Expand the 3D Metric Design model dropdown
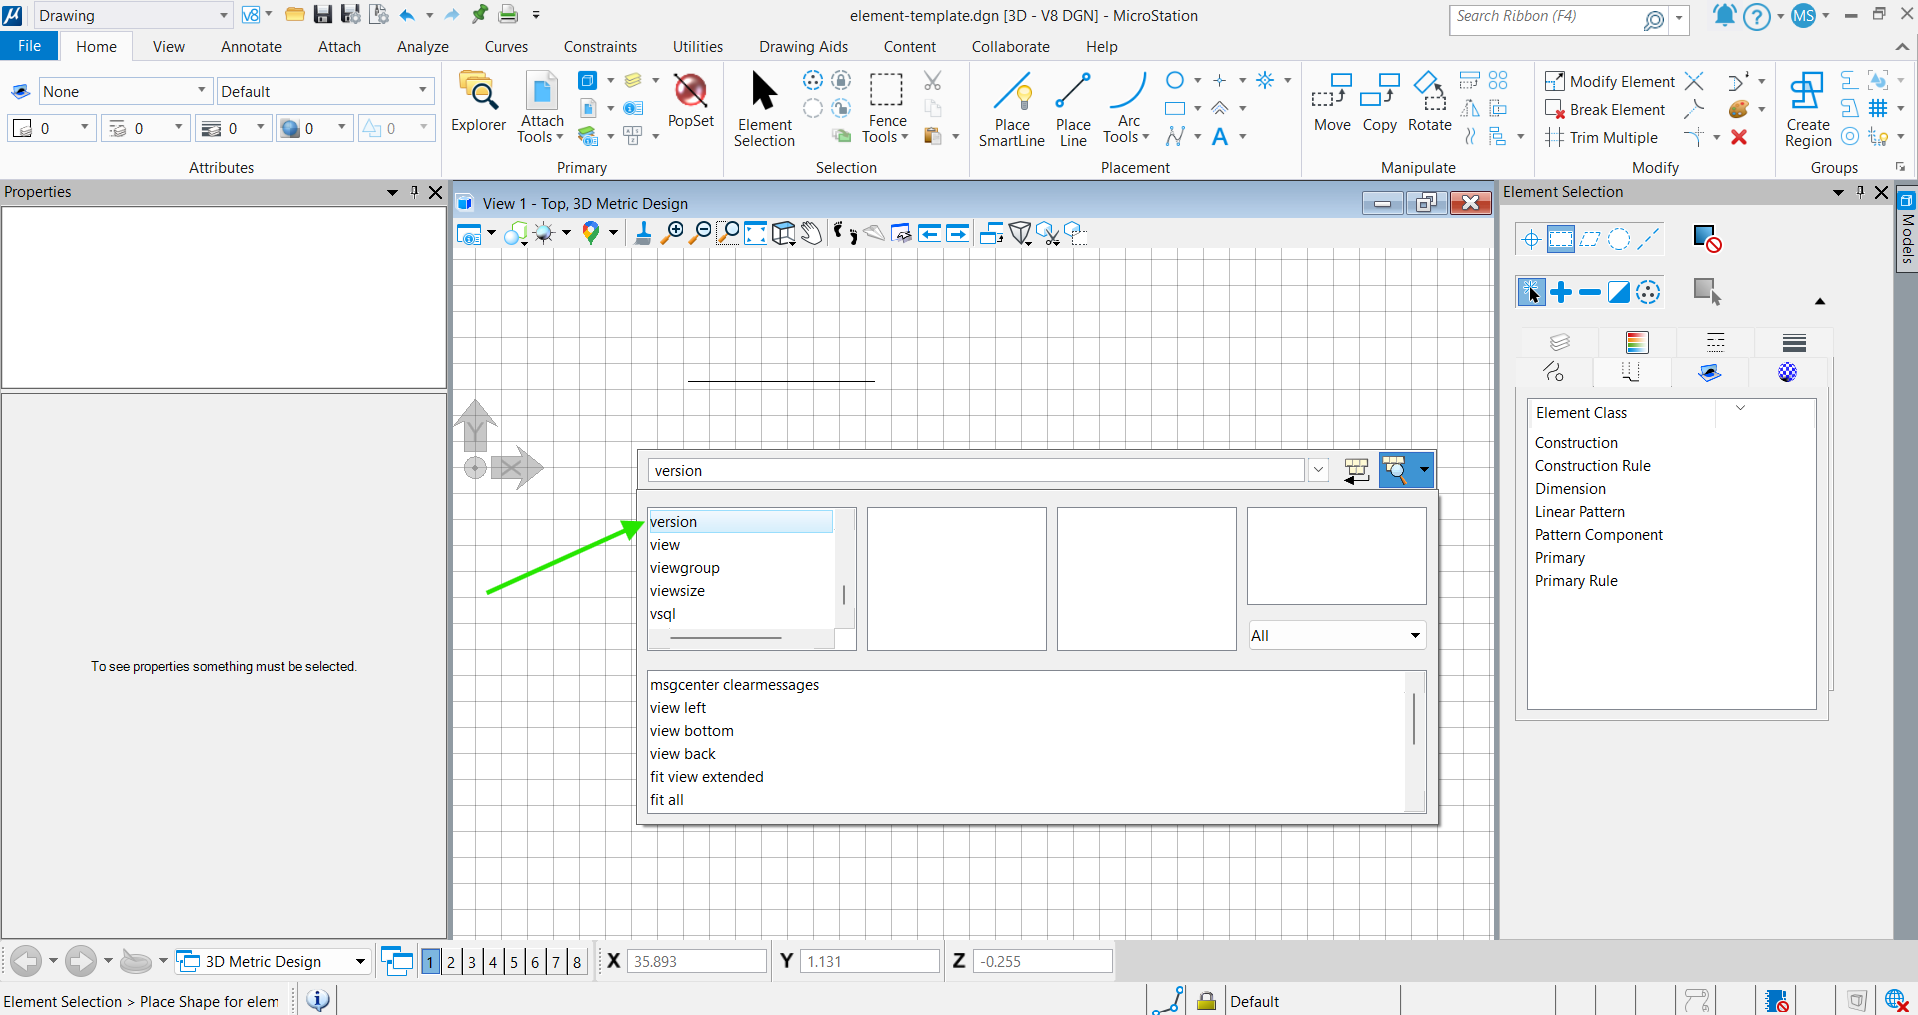Viewport: 1918px width, 1015px height. (360, 962)
